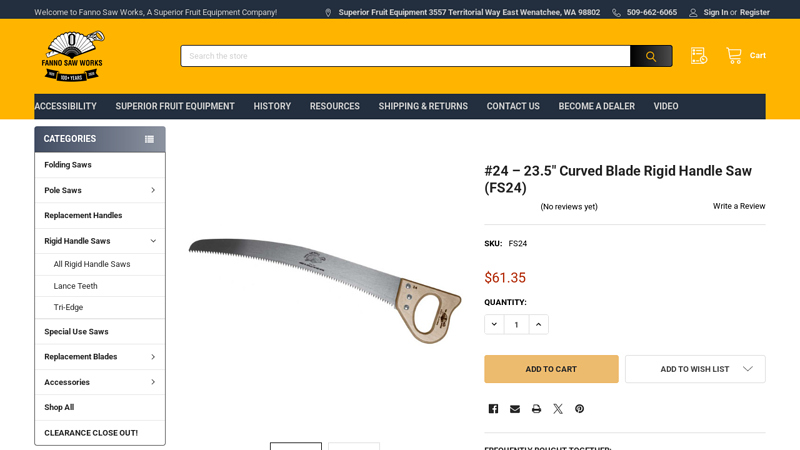Share product via email icon
This screenshot has height=450, width=800.
(x=515, y=409)
